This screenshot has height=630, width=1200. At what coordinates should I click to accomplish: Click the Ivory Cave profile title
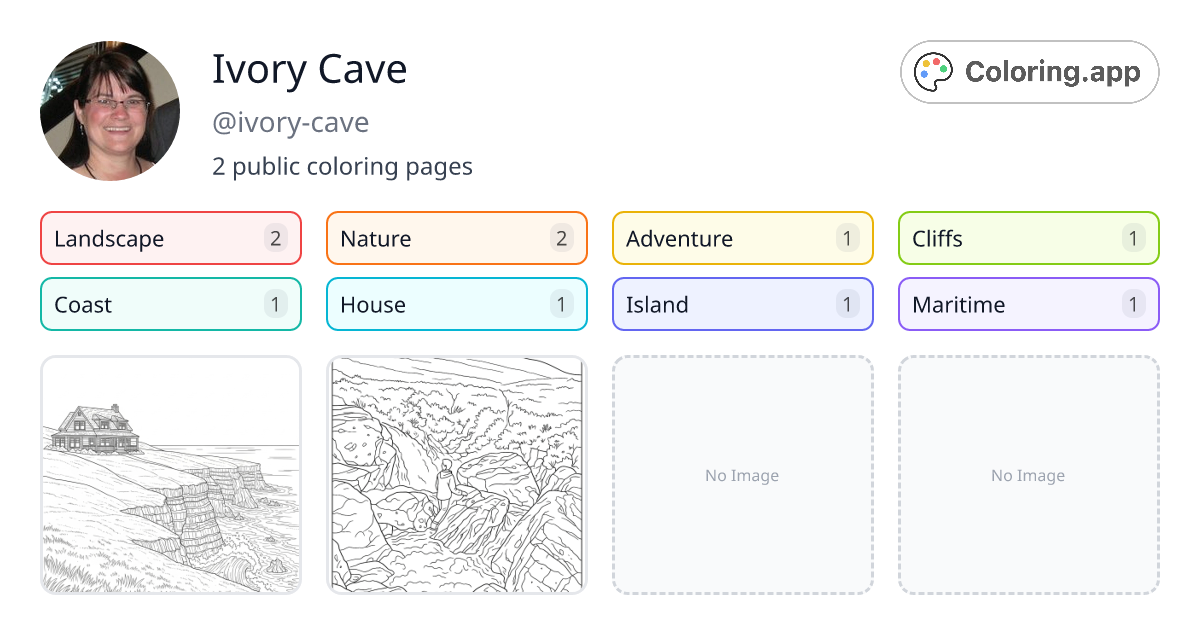pyautogui.click(x=309, y=69)
